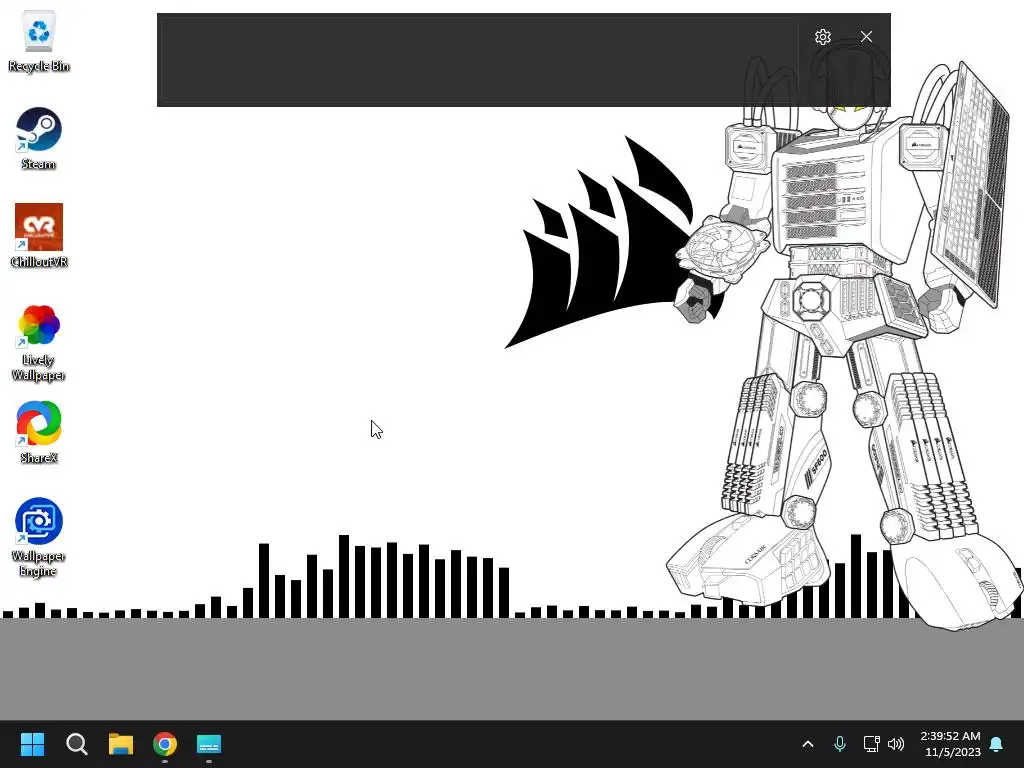Viewport: 1024px width, 768px height.
Task: Open network status tray icon
Action: [x=871, y=744]
